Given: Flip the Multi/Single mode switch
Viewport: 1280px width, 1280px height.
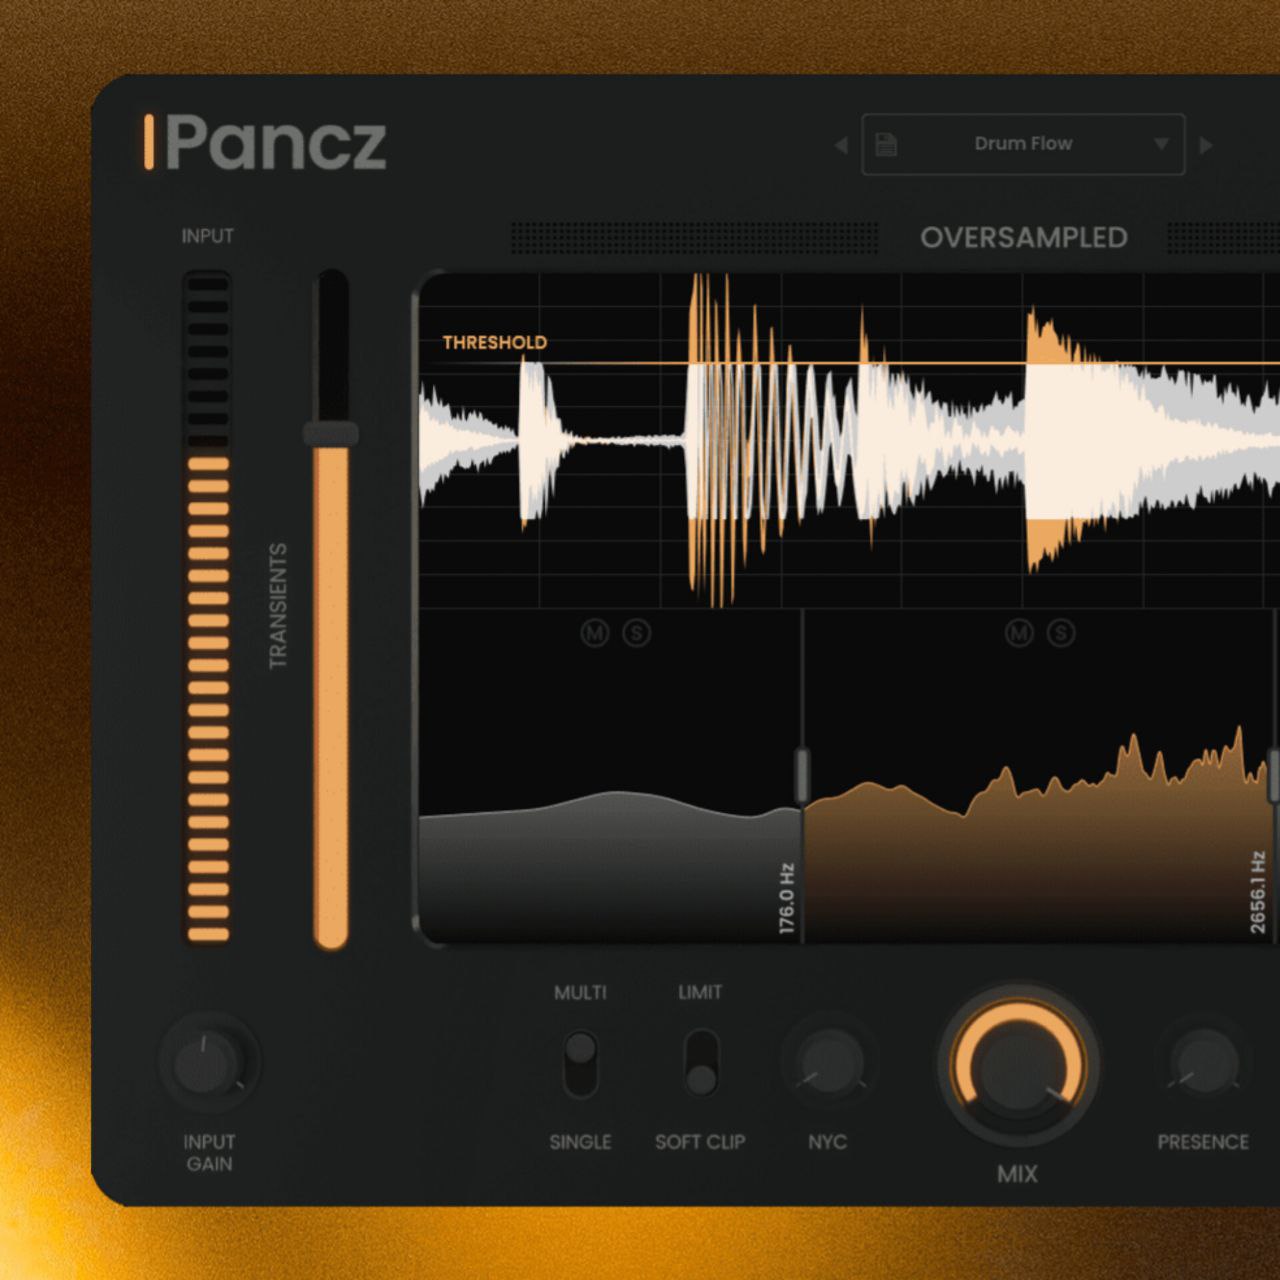Looking at the screenshot, I should point(580,1064).
